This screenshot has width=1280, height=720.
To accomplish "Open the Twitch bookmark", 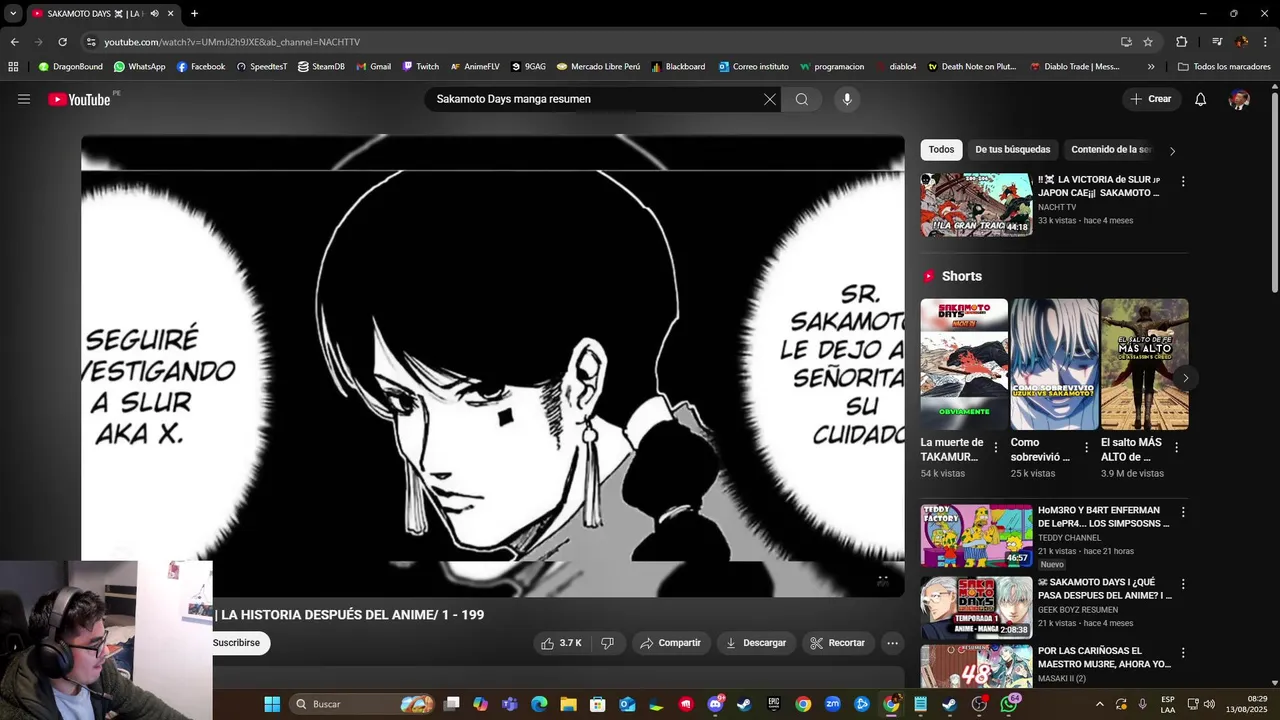I will pyautogui.click(x=421, y=67).
